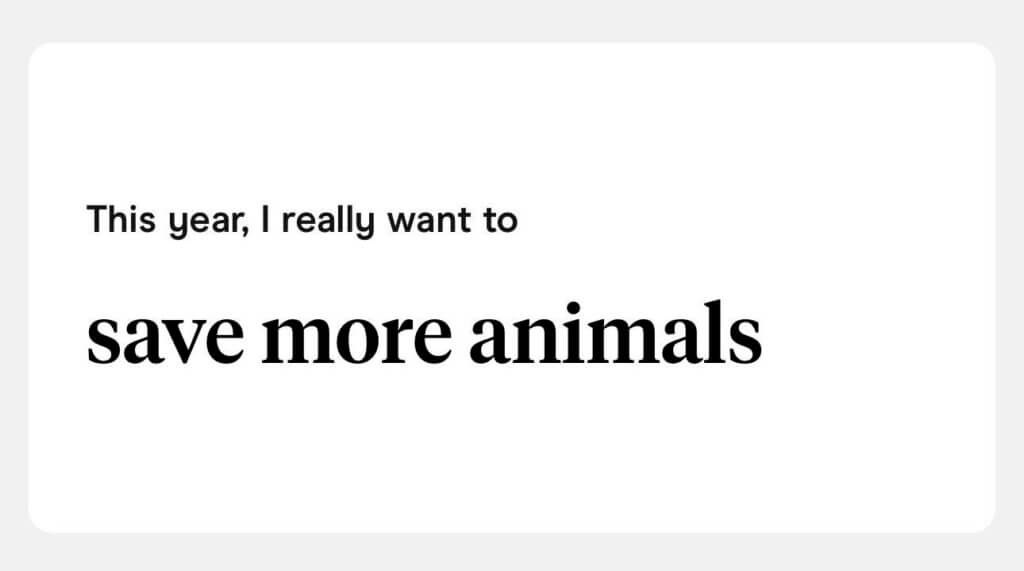Viewport: 1024px width, 571px height.
Task: Click the word "to" ending the prompt
Action: tap(501, 221)
